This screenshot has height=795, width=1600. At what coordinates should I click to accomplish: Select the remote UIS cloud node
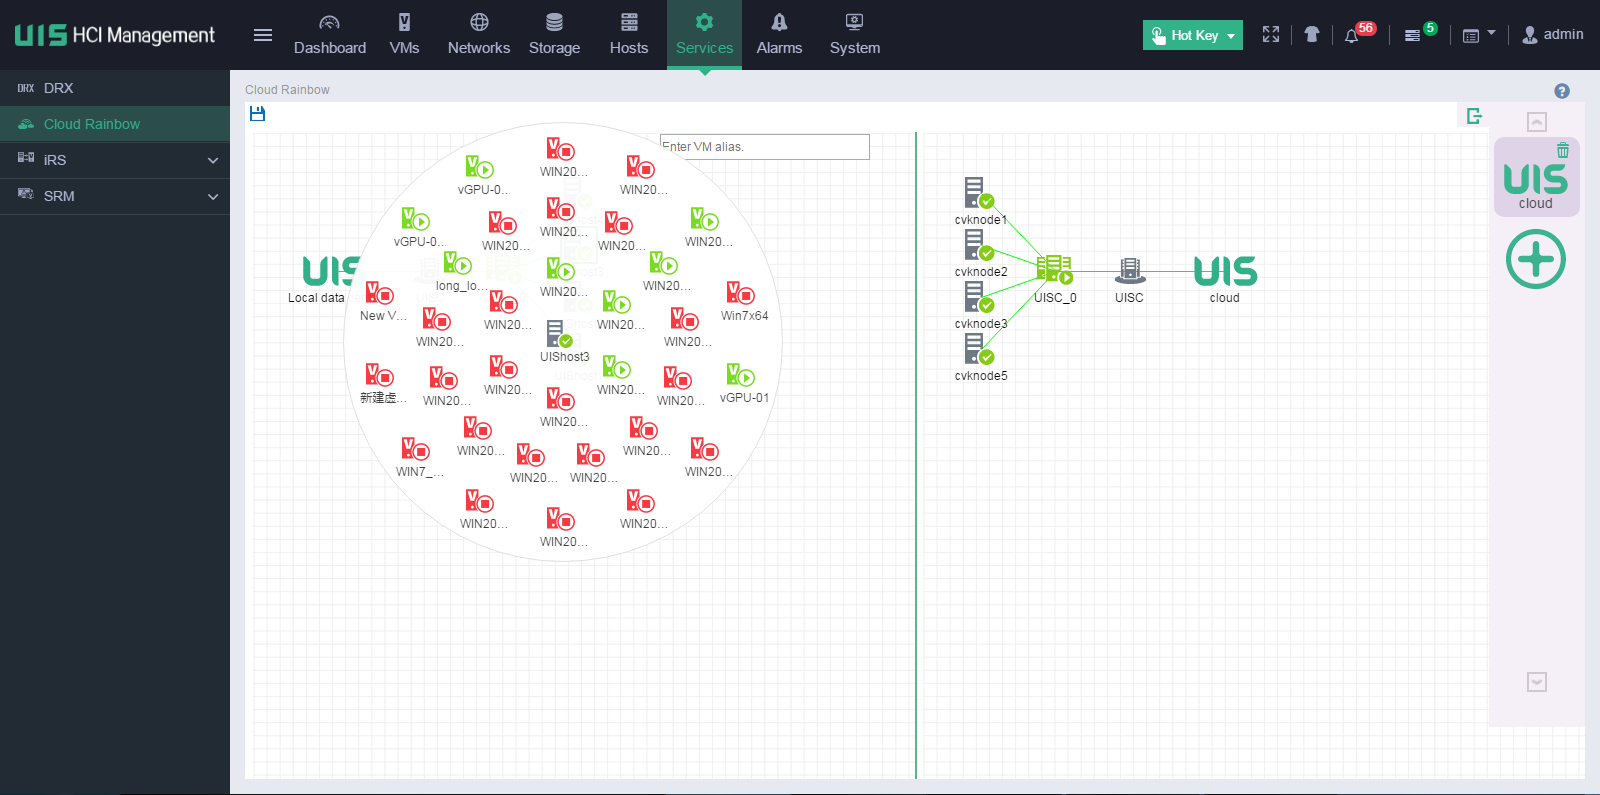pos(1225,271)
